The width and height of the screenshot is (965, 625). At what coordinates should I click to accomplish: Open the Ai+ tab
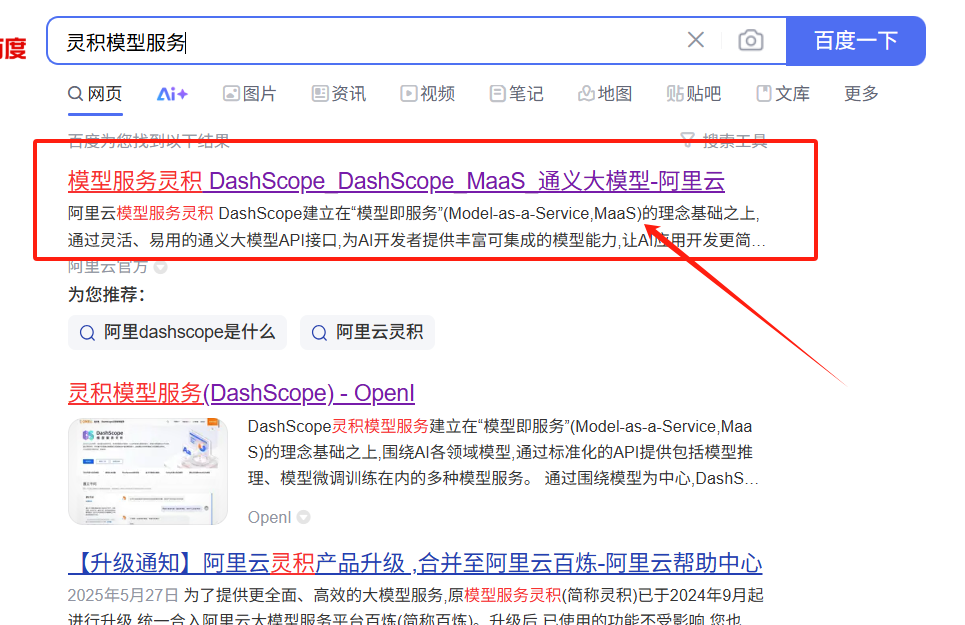point(172,94)
